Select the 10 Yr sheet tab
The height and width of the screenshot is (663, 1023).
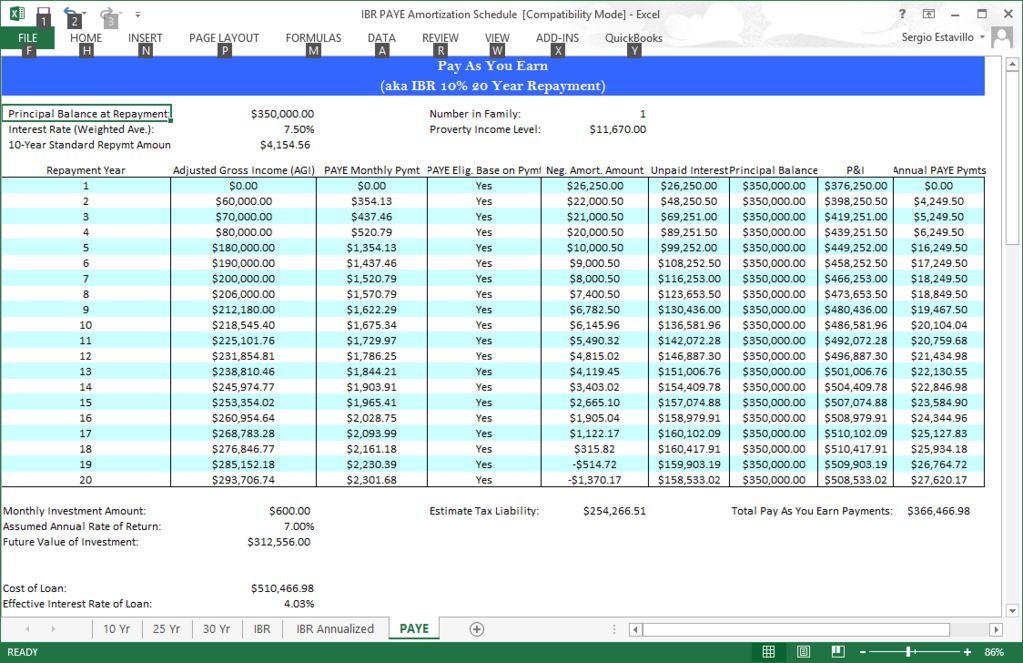click(117, 629)
